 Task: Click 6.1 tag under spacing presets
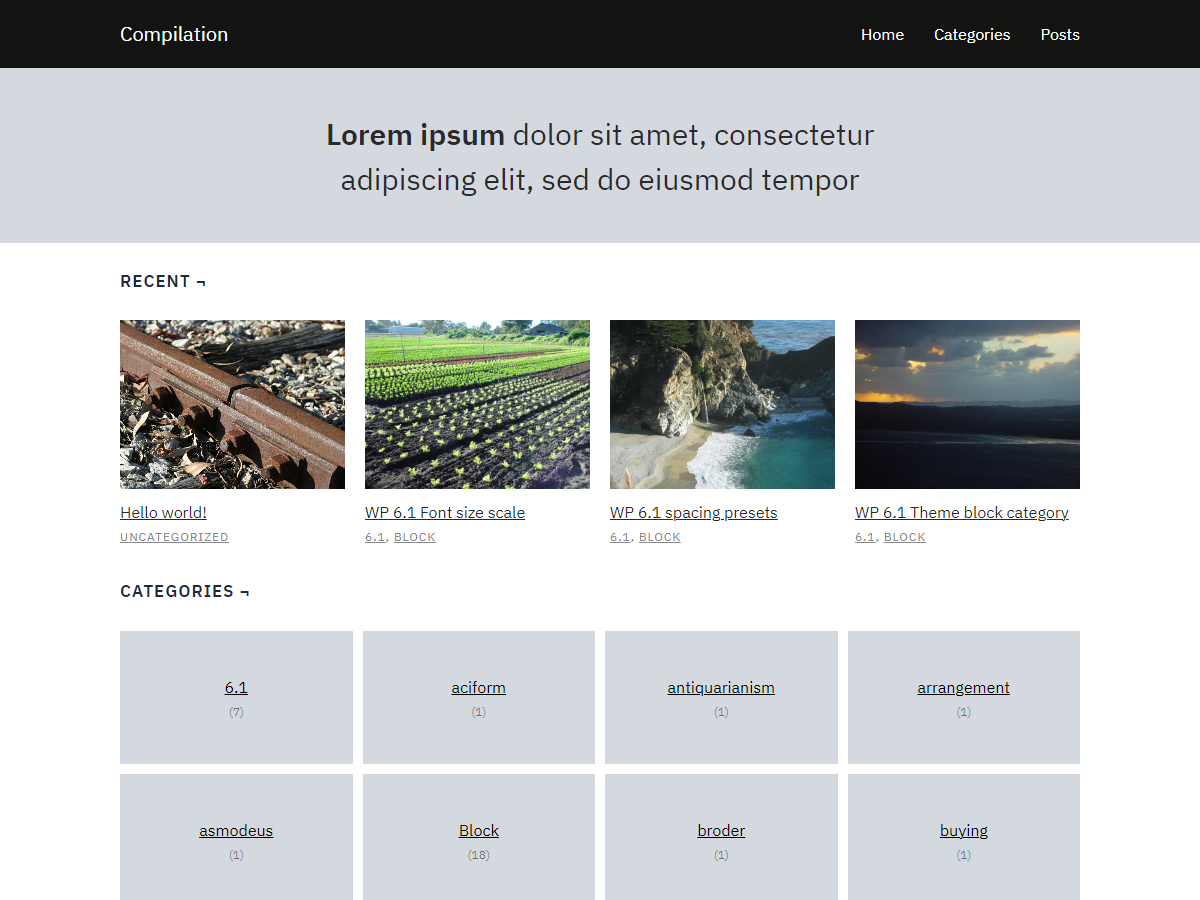pos(620,537)
